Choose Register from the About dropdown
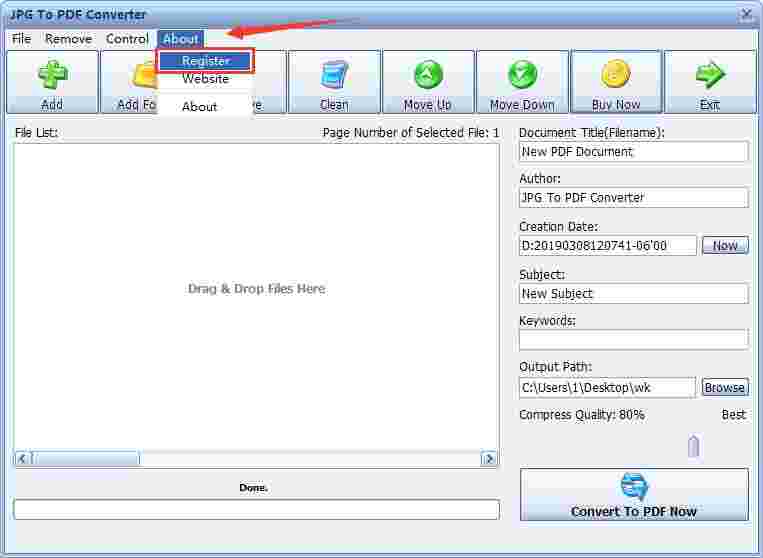763x558 pixels. click(x=205, y=61)
